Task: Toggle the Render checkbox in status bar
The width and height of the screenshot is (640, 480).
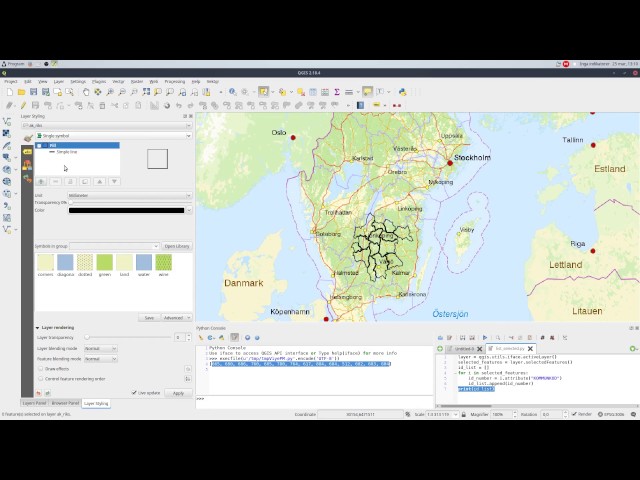Action: 574,414
